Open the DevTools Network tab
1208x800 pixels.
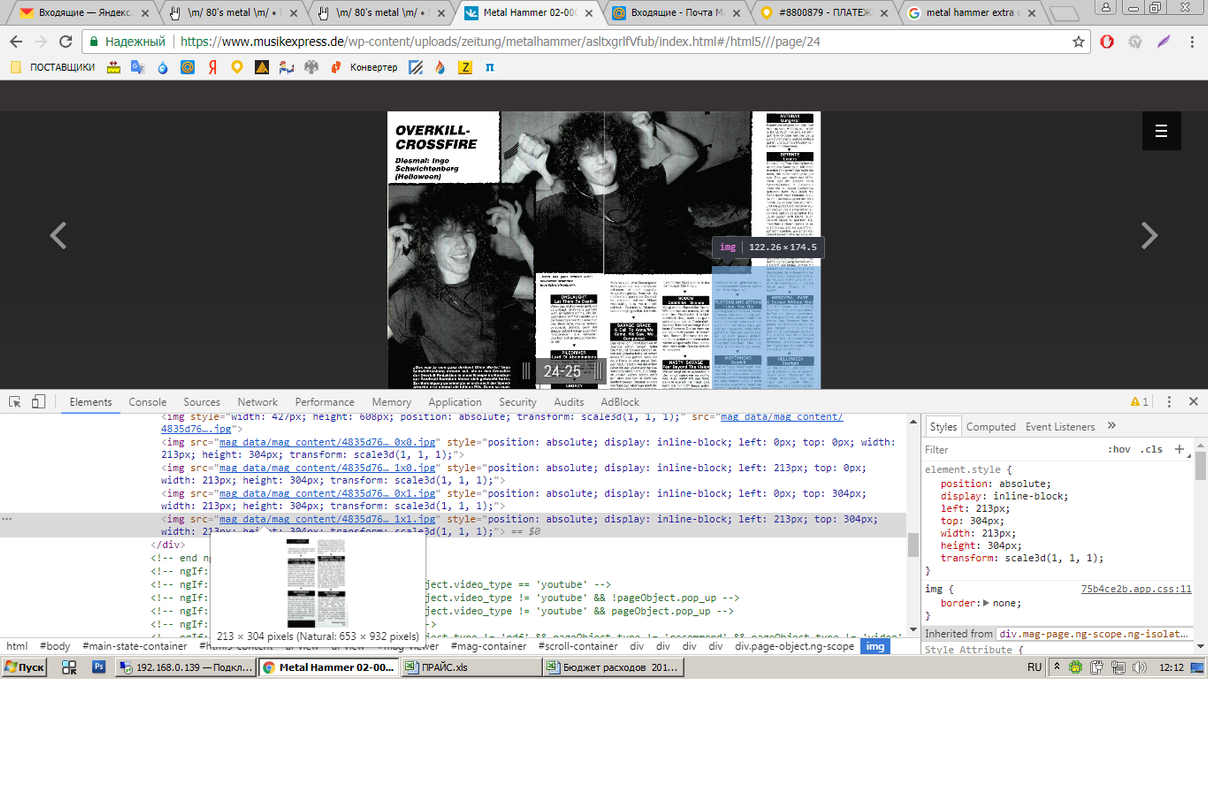(x=258, y=402)
